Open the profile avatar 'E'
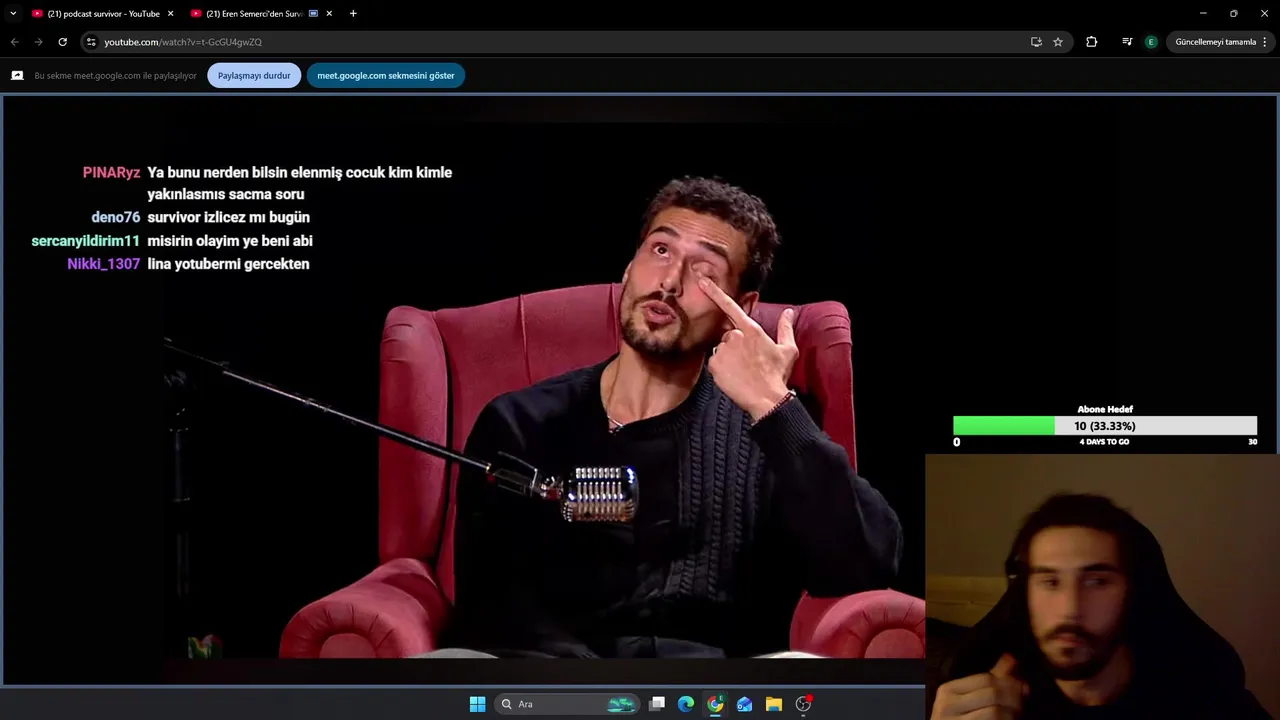The height and width of the screenshot is (720, 1280). [1151, 42]
